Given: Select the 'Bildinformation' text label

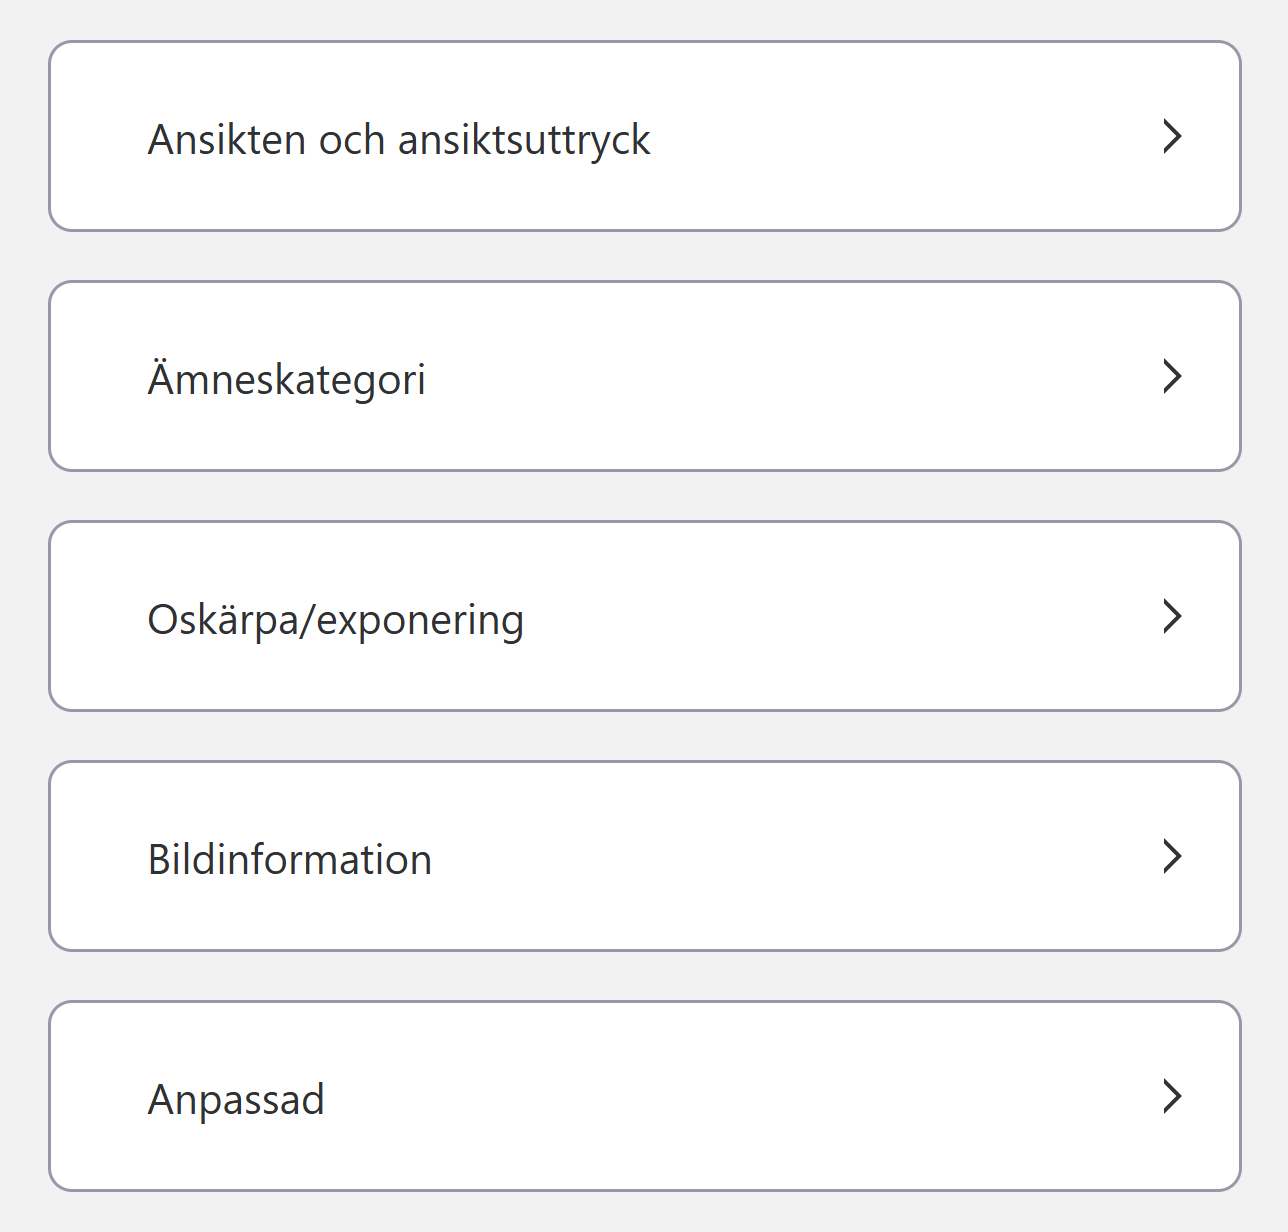Looking at the screenshot, I should coord(289,860).
